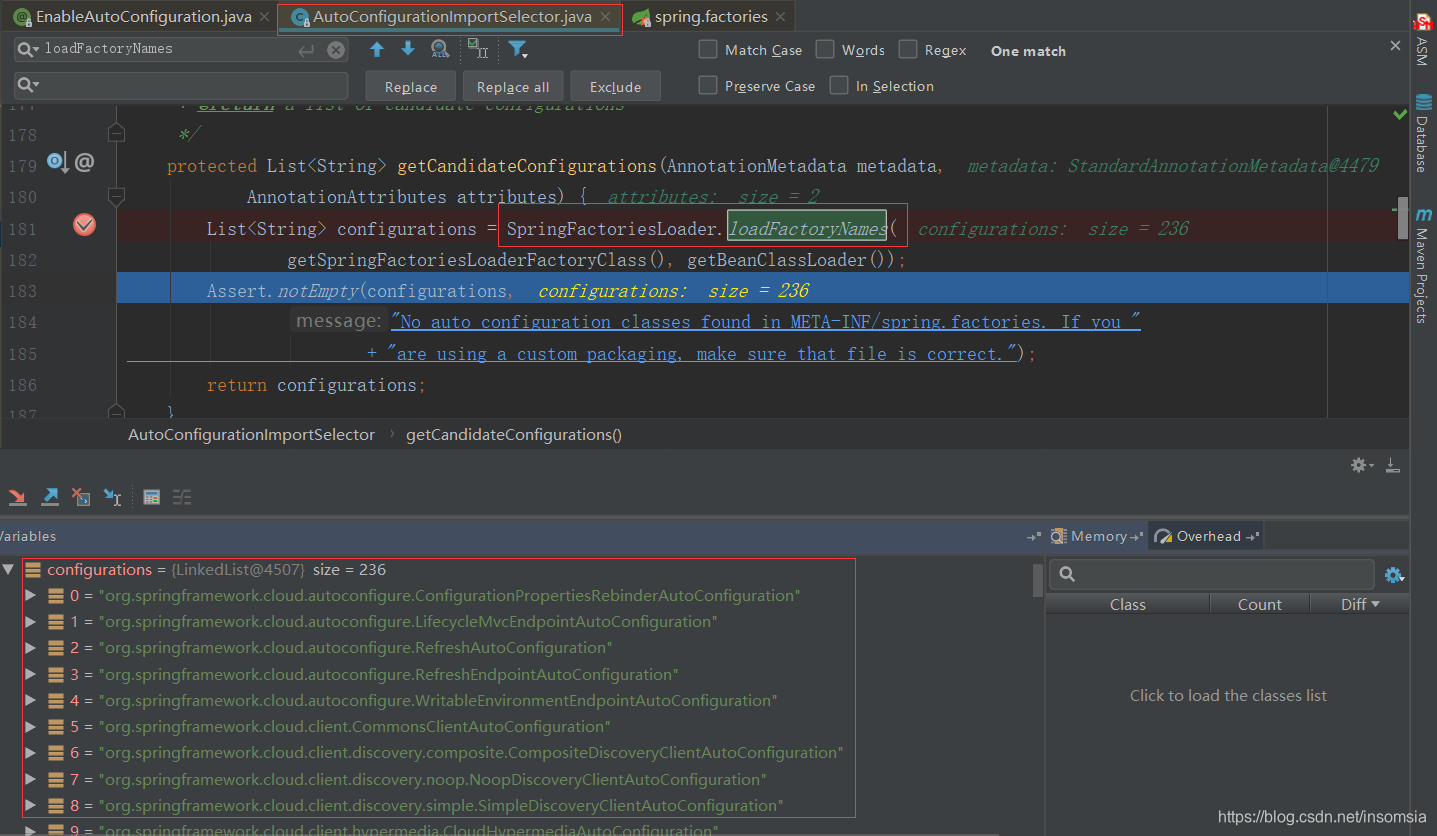Click the @ annotation gutter icon on line 179
This screenshot has width=1437, height=836.
84,162
